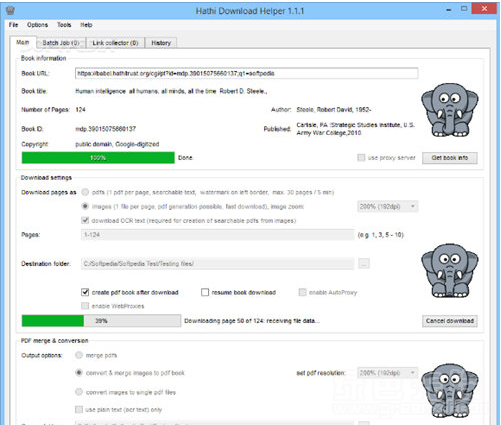
Task: Click the Hathi app icon in title bar
Action: pos(10,10)
